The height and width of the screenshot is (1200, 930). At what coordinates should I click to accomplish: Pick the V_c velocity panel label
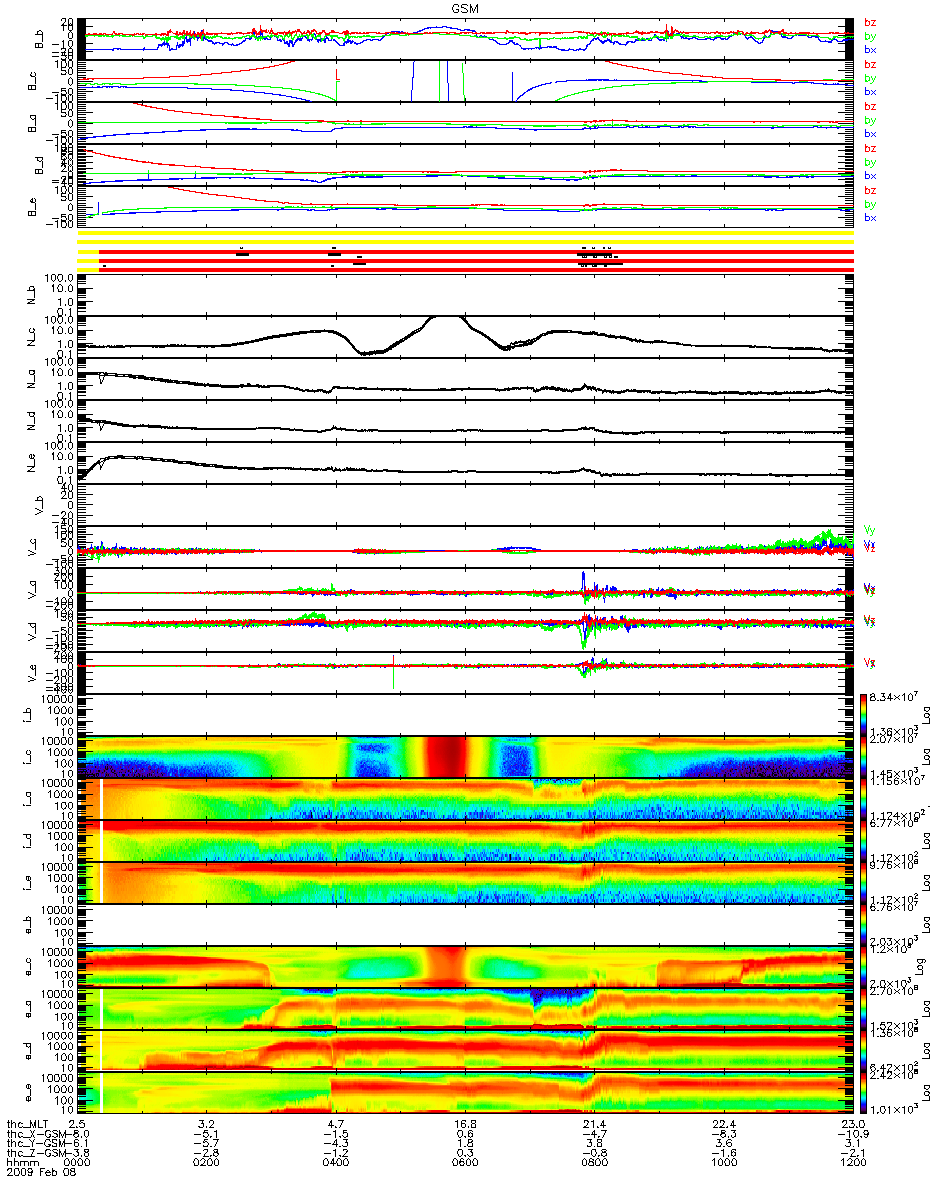[x=30, y=547]
